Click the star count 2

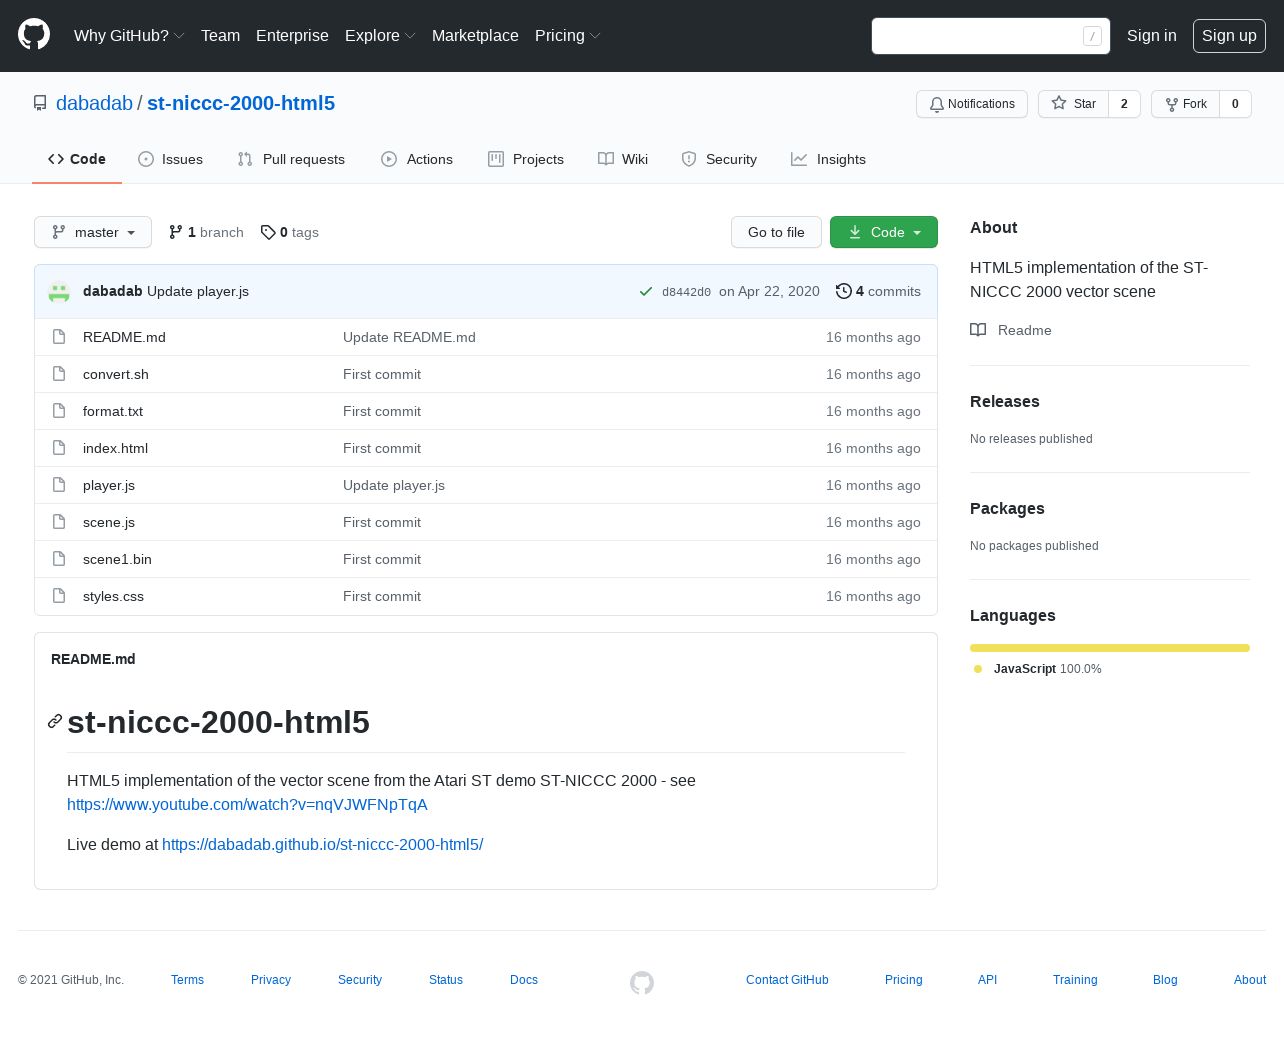[1124, 104]
